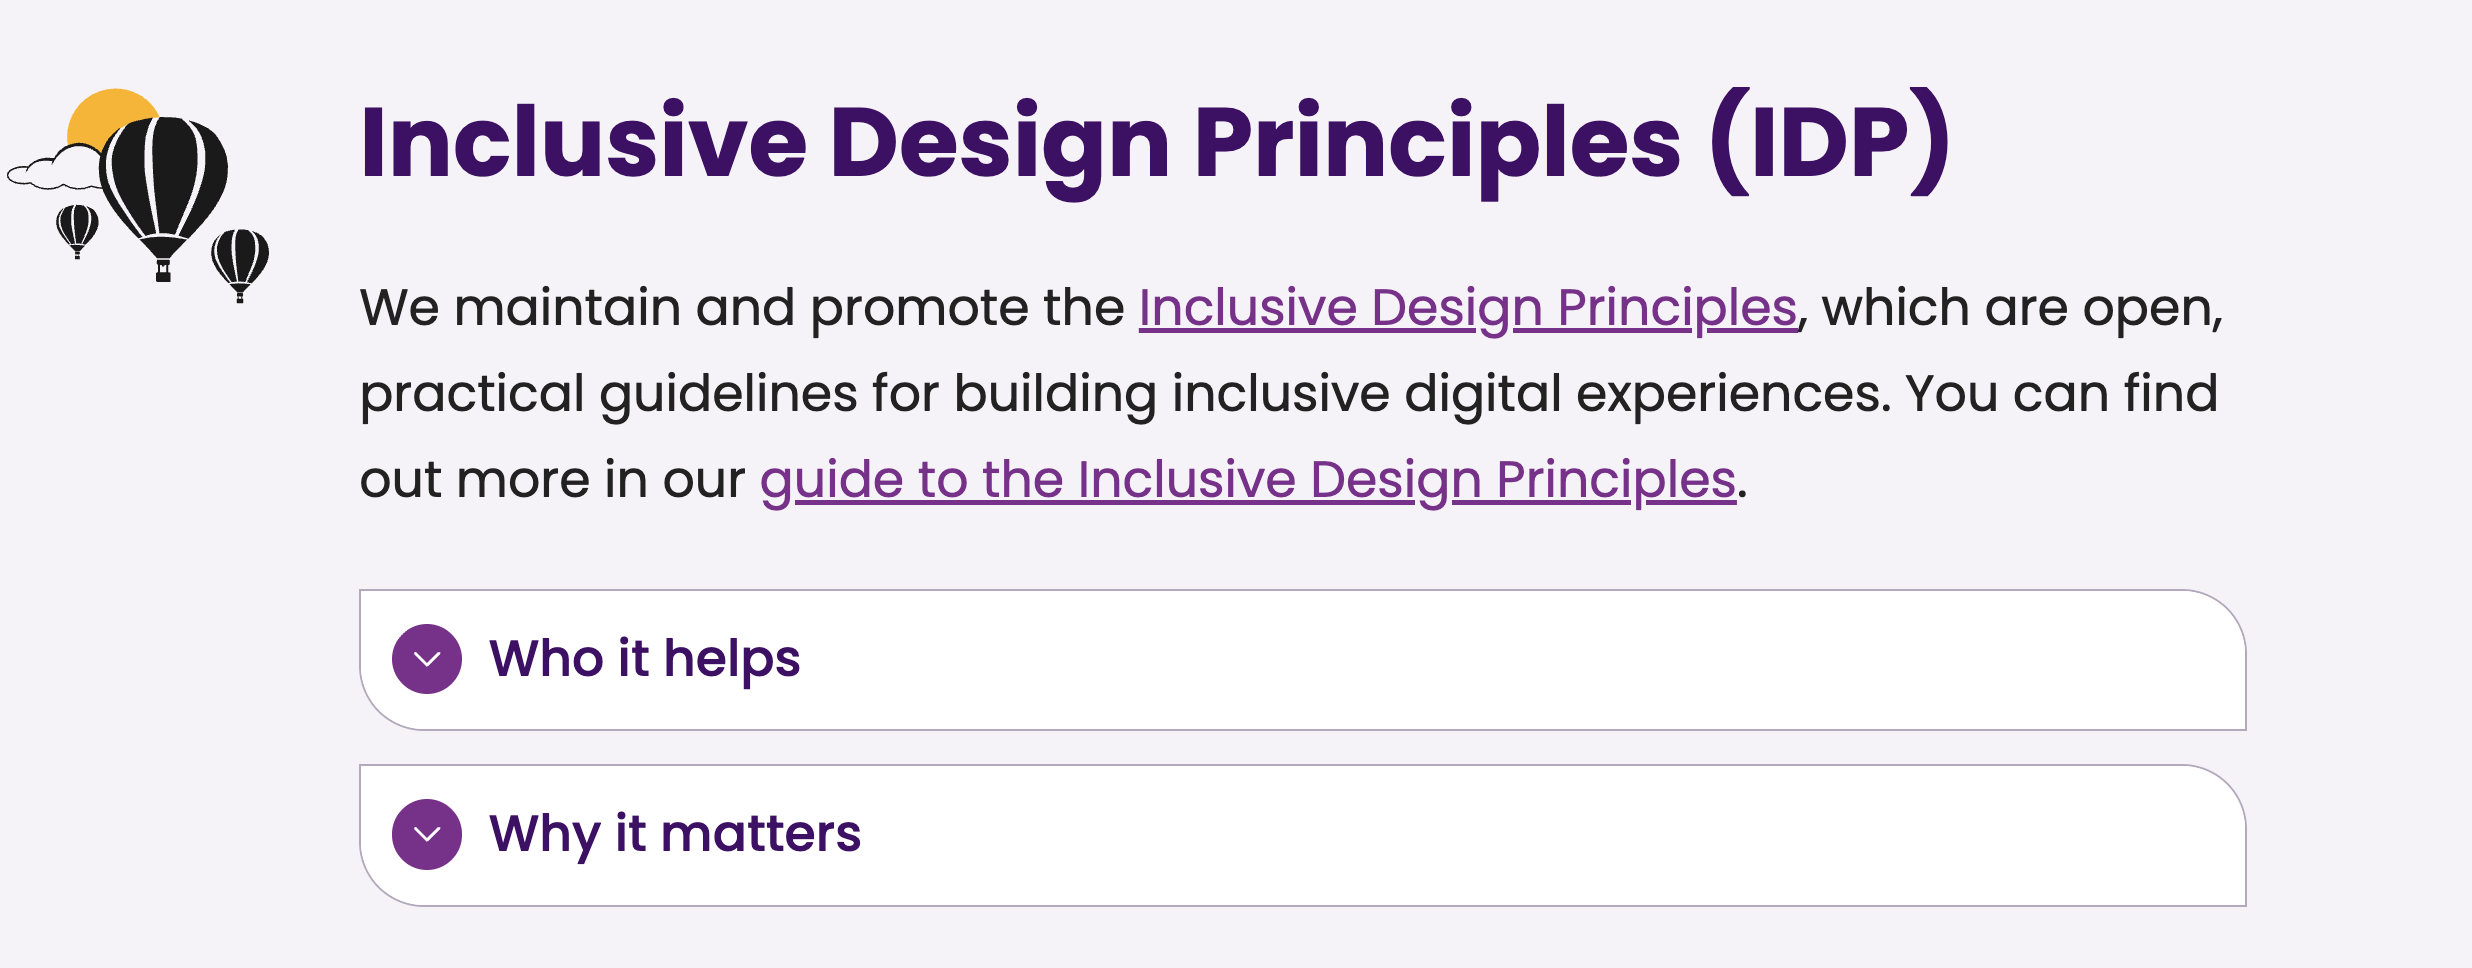Expand the "Why it matters" section title
Screen dimensions: 2472x968
point(674,834)
